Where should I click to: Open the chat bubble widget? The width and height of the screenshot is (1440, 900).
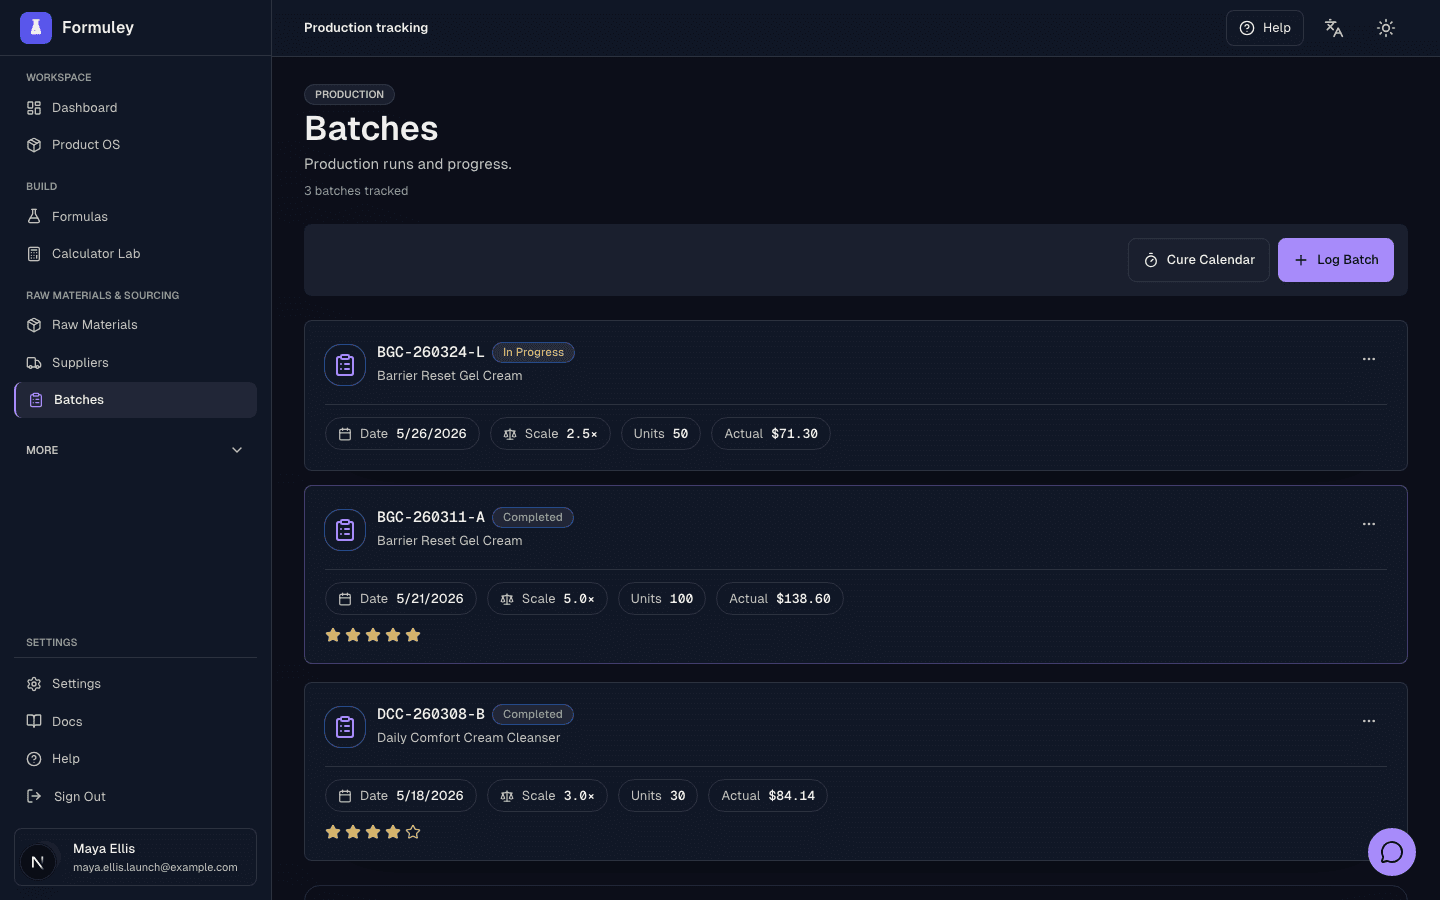pos(1392,852)
